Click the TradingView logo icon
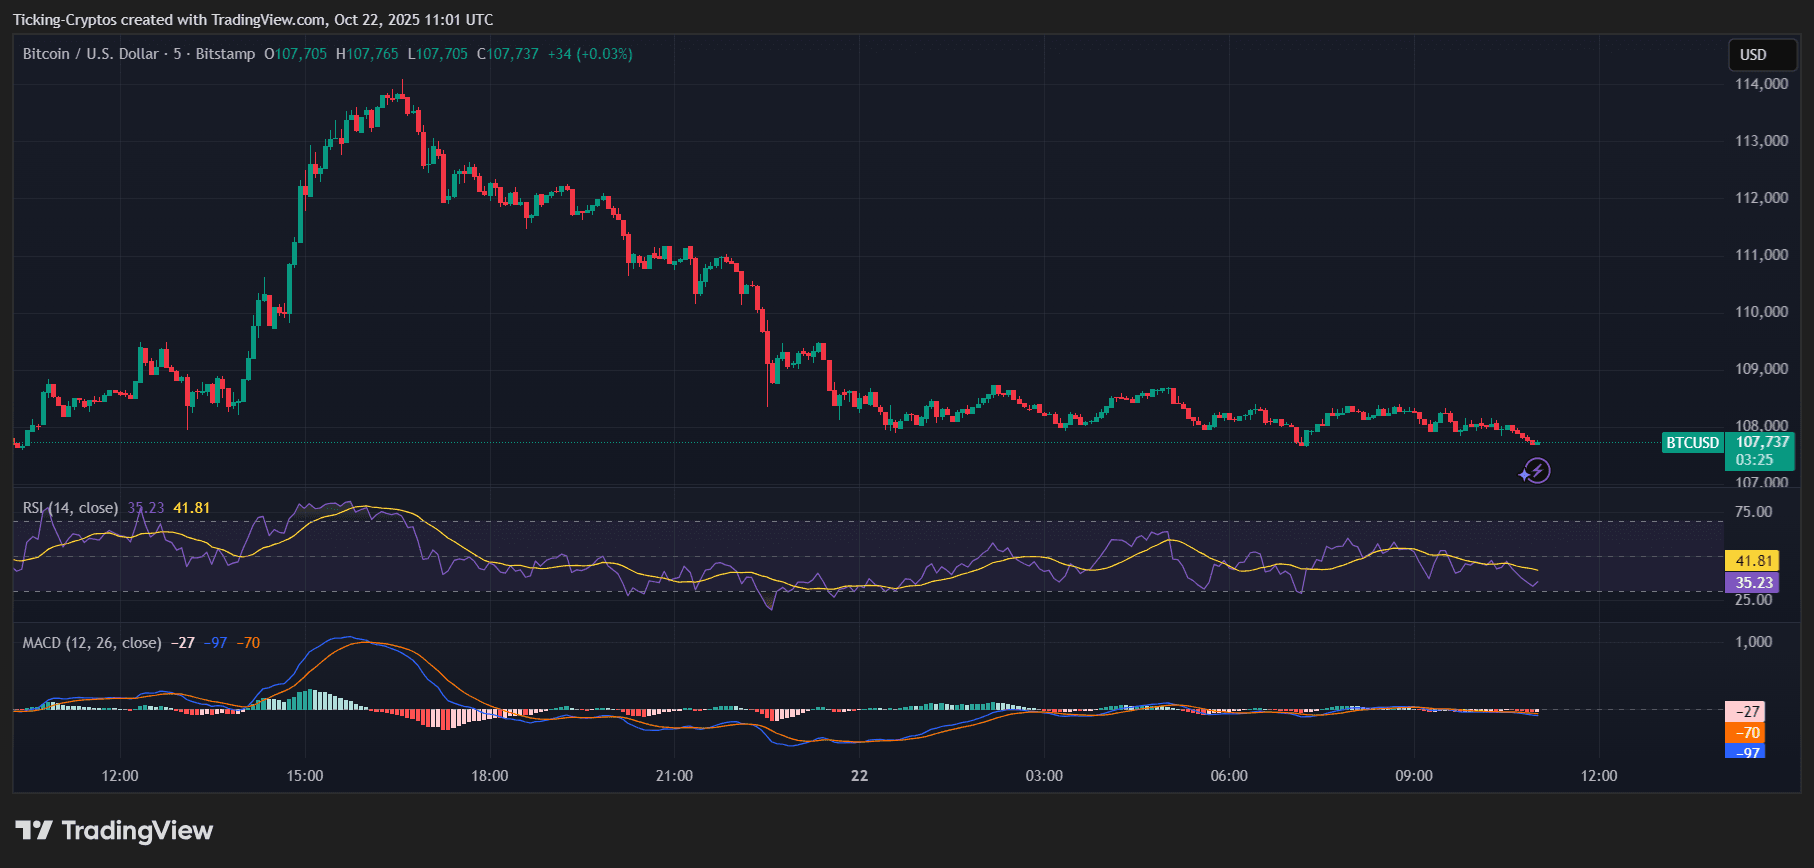This screenshot has width=1814, height=868. [x=34, y=830]
